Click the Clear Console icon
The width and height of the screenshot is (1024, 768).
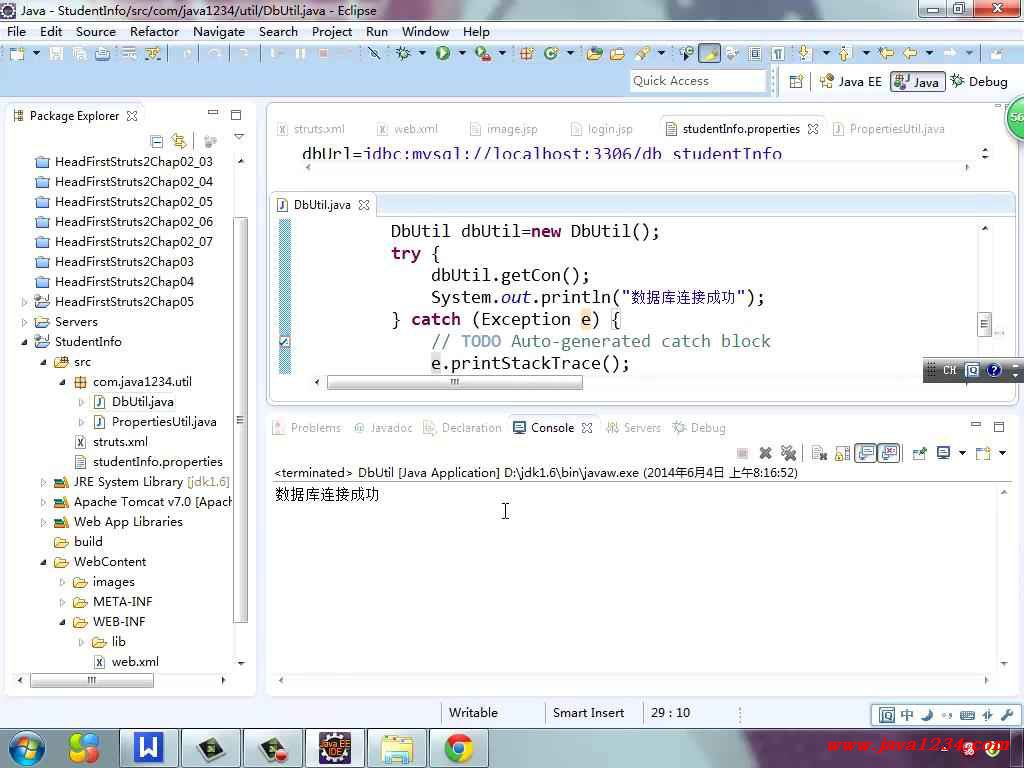(819, 453)
